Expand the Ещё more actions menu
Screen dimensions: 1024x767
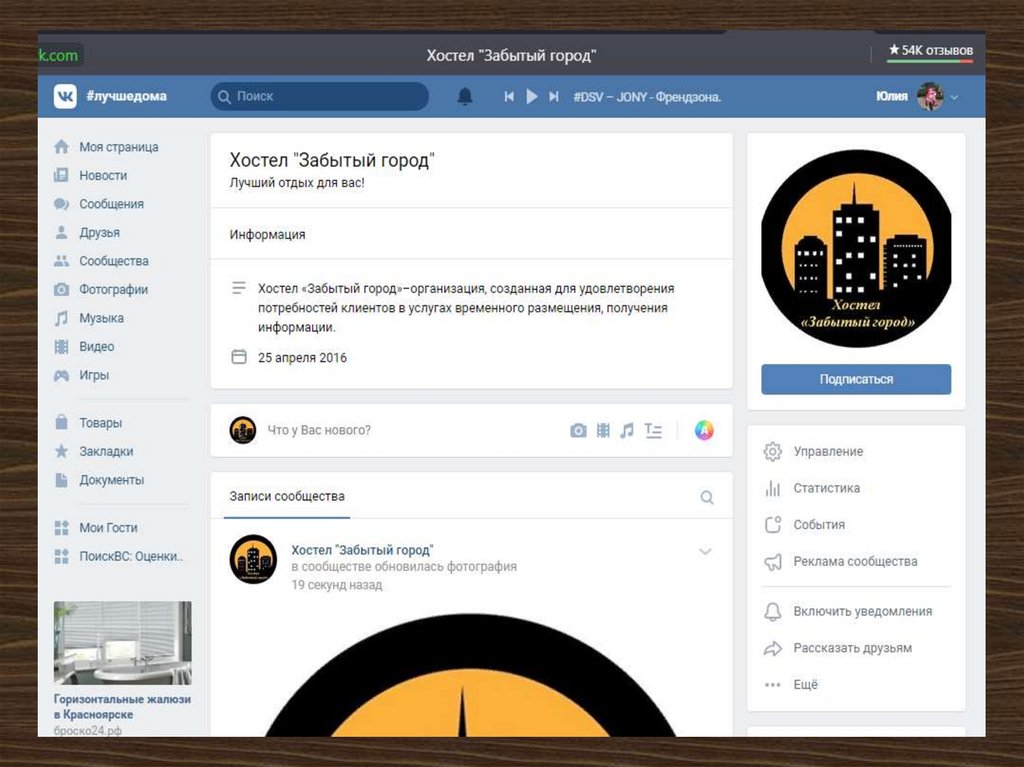point(805,685)
